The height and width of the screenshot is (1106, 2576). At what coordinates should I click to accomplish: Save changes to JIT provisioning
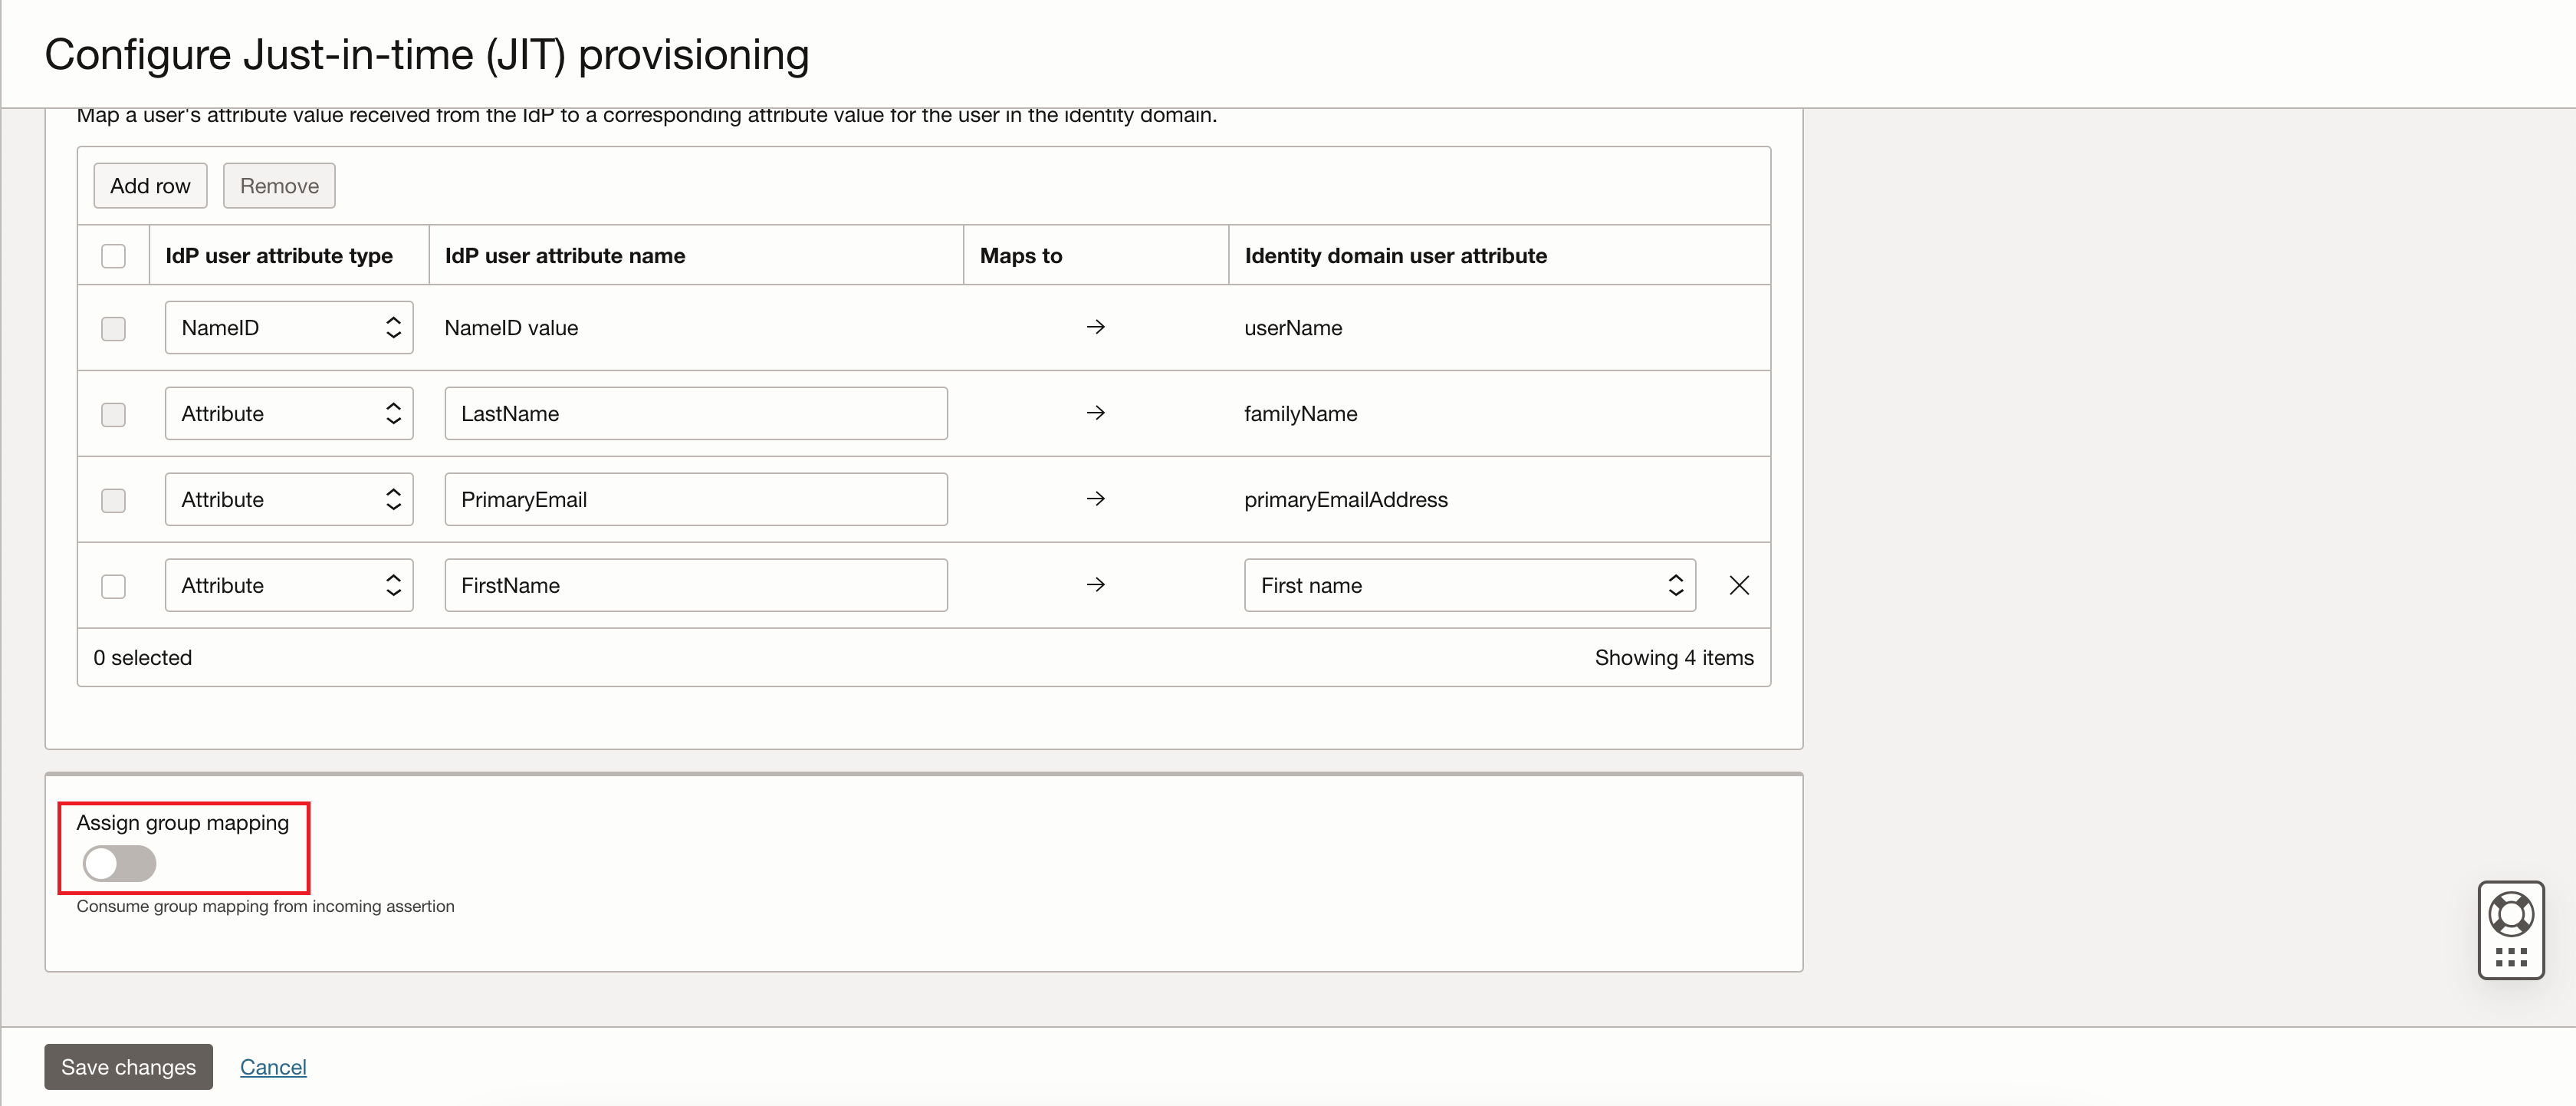[128, 1066]
